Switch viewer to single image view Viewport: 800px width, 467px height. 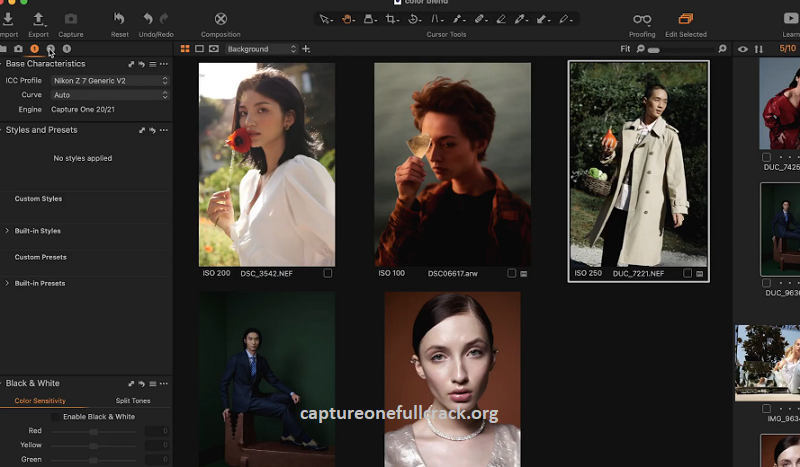pyautogui.click(x=199, y=49)
